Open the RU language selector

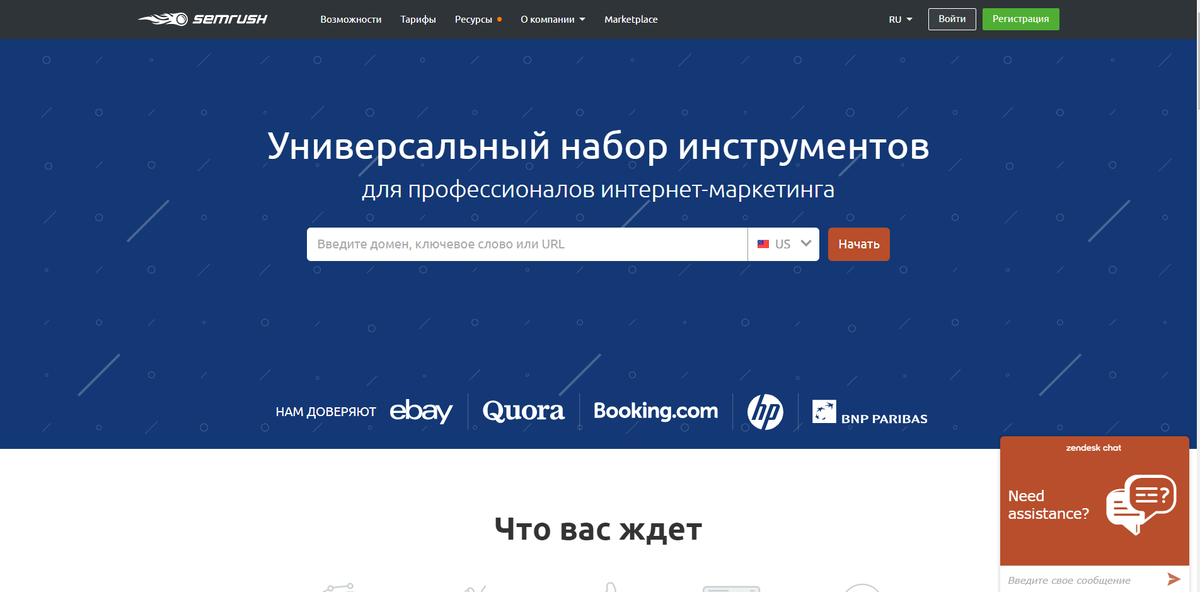pyautogui.click(x=900, y=19)
